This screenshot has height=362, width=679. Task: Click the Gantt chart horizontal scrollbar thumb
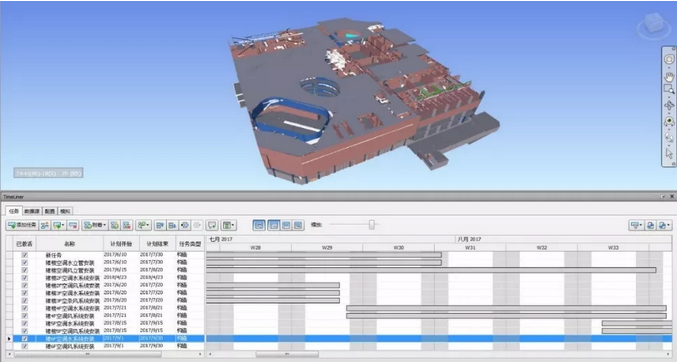tap(287, 354)
